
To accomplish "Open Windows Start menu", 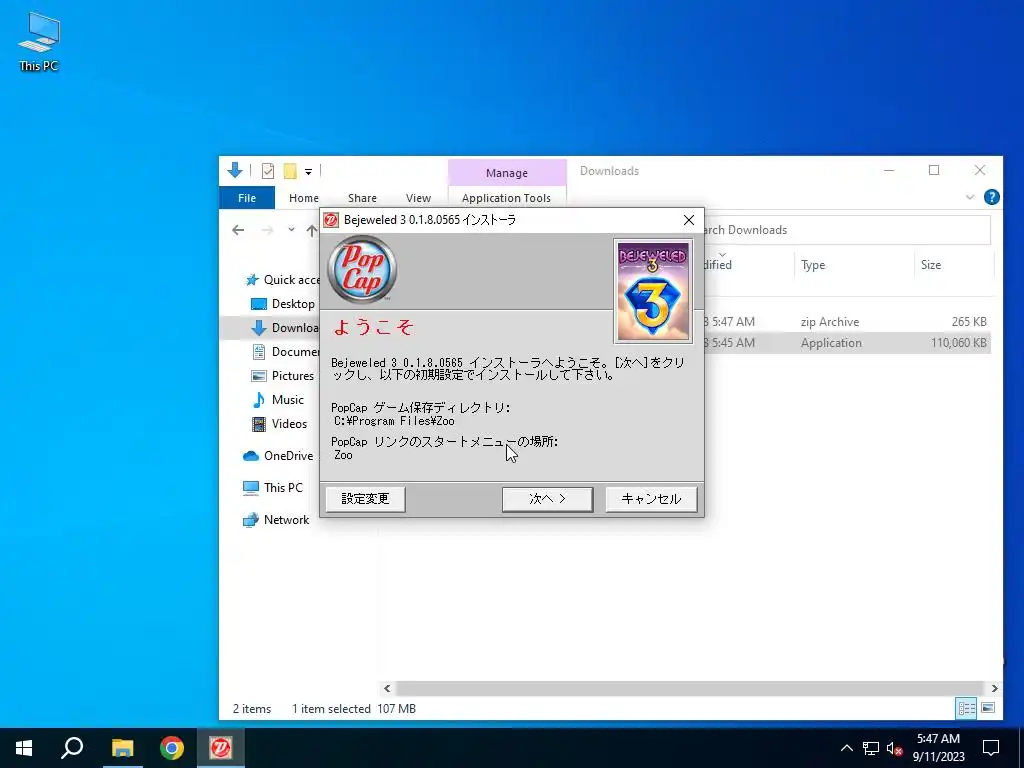I will click(24, 748).
